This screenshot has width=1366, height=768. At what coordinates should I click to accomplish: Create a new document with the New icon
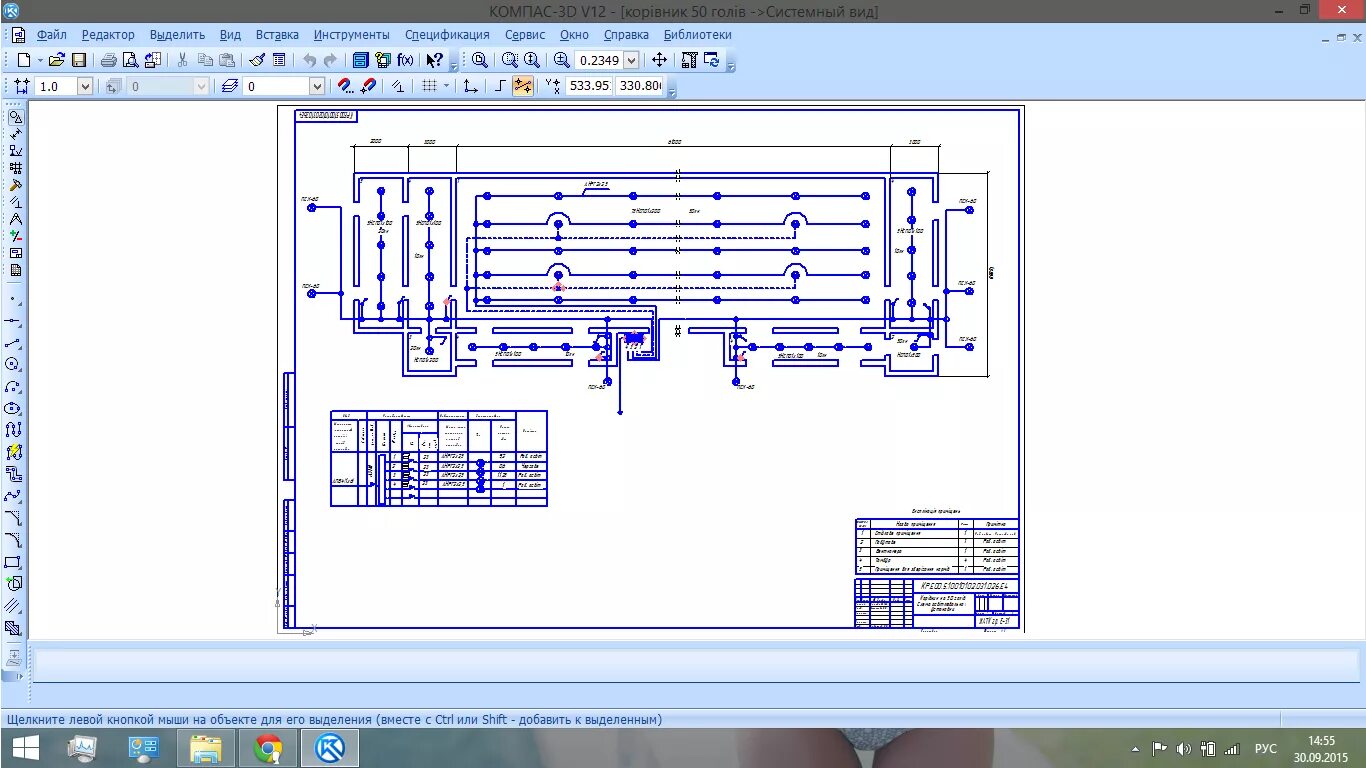[24, 60]
